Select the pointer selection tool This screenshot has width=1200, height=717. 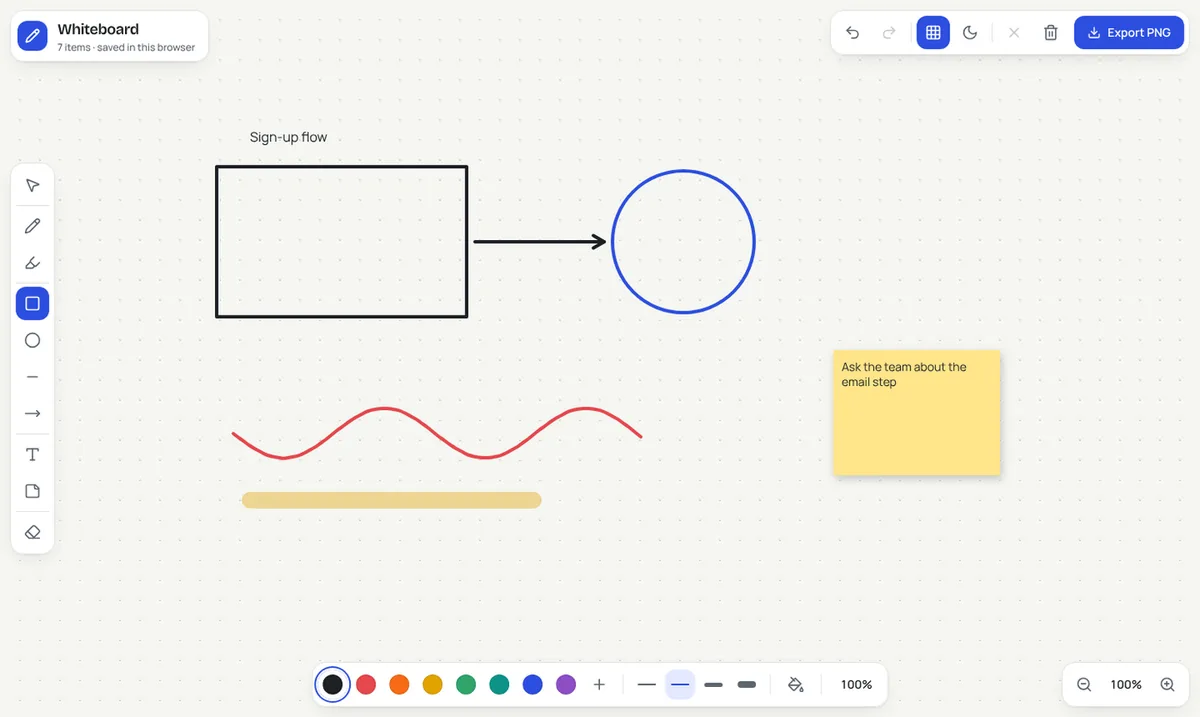tap(32, 185)
